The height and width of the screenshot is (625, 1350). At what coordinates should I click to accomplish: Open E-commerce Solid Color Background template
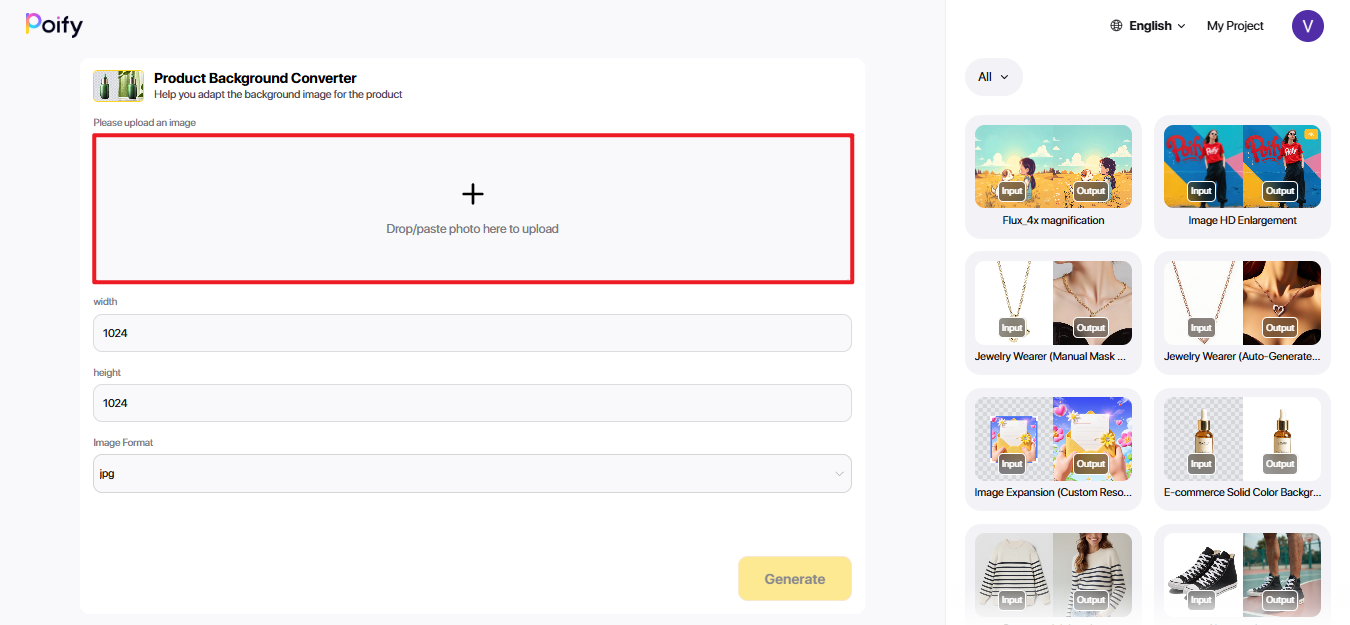[x=1242, y=449]
